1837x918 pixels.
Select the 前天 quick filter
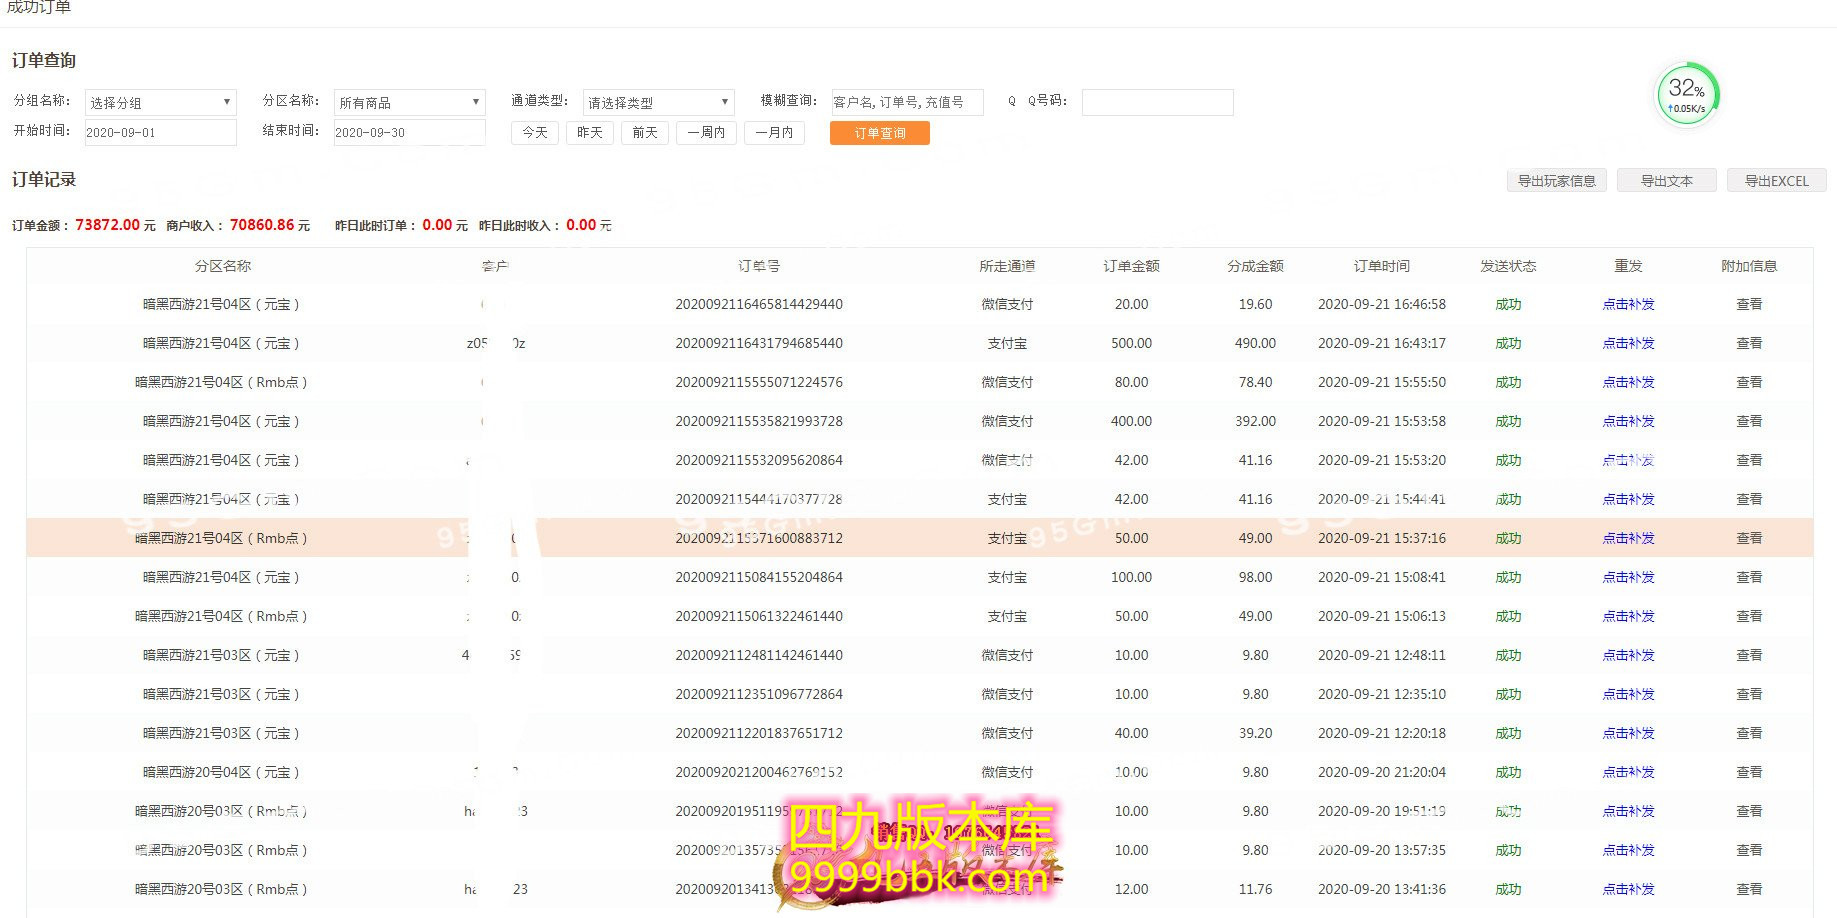[x=645, y=132]
